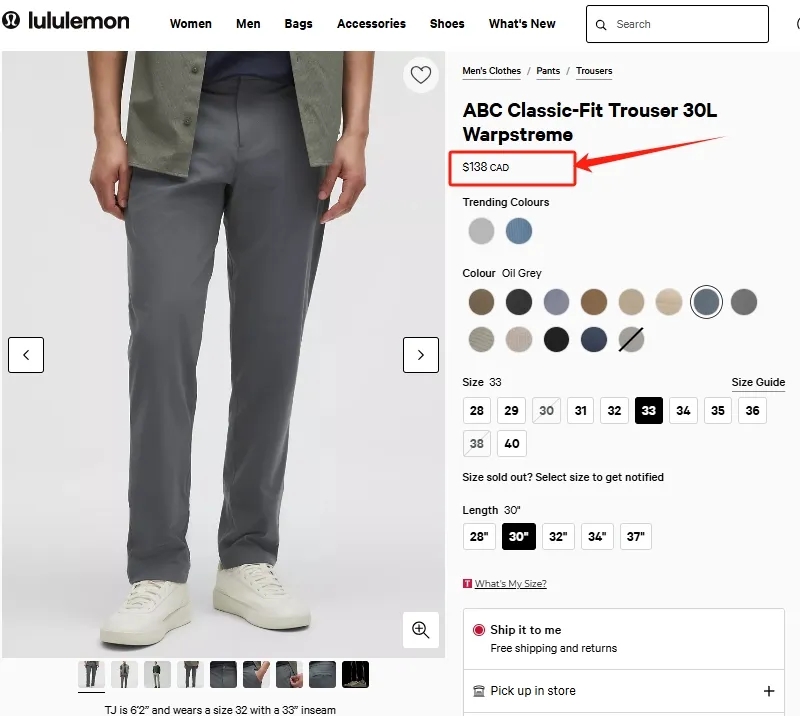Choose the 32" length option

pos(558,537)
